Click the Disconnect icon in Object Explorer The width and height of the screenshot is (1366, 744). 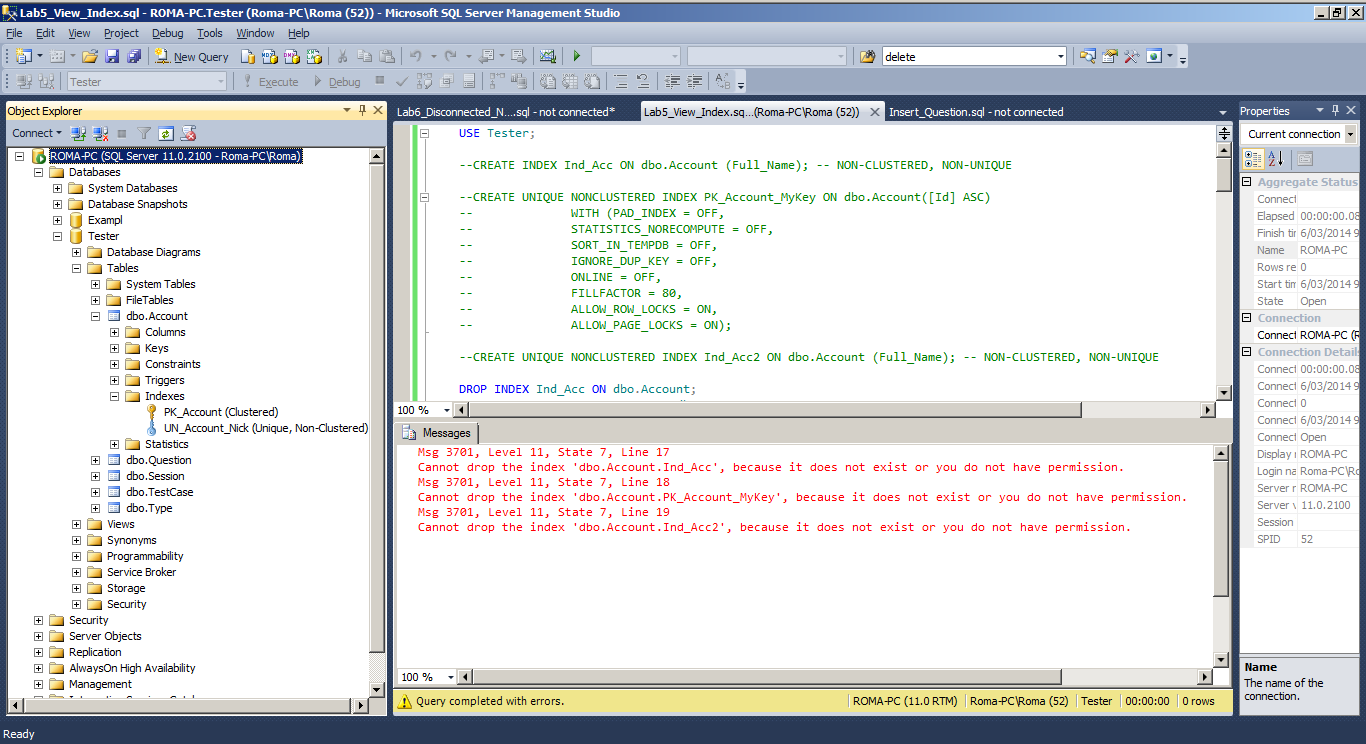(100, 133)
